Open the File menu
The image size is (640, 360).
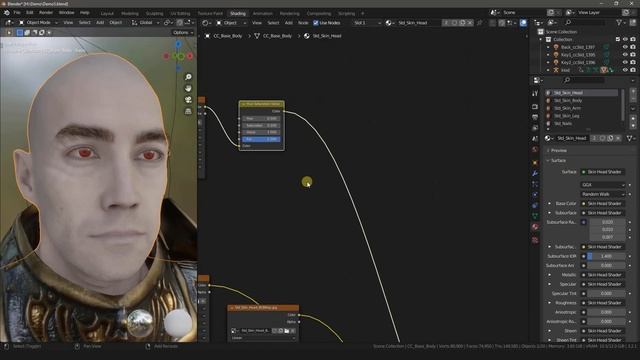17,13
